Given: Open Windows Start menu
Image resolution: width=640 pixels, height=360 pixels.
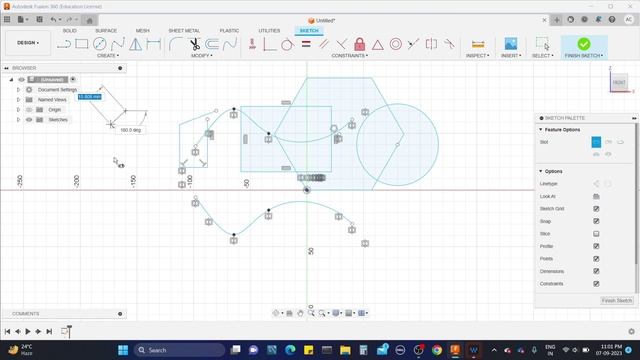Looking at the screenshot, I should pyautogui.click(x=123, y=350).
